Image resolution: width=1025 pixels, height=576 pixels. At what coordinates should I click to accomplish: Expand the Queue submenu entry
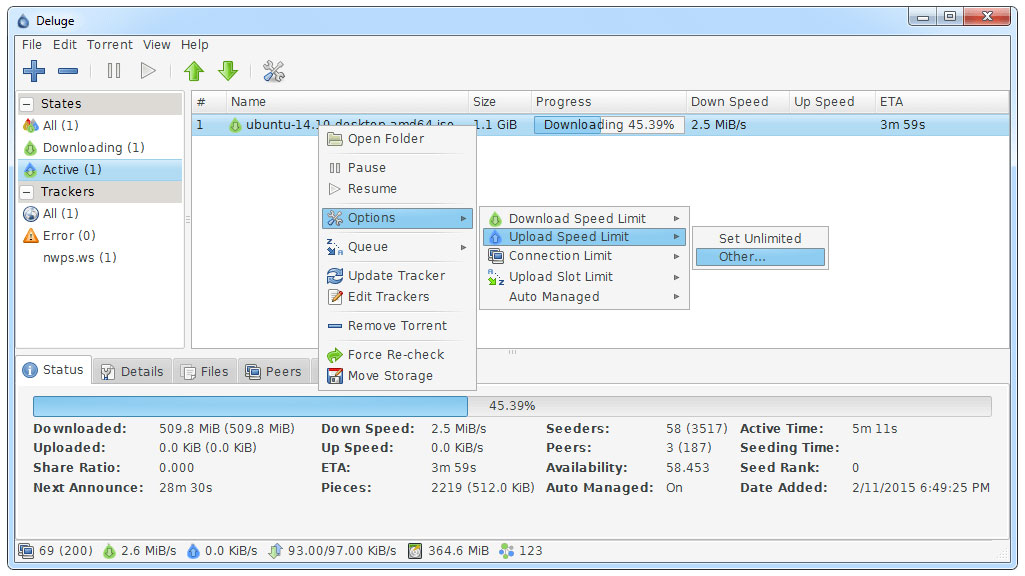tap(397, 247)
